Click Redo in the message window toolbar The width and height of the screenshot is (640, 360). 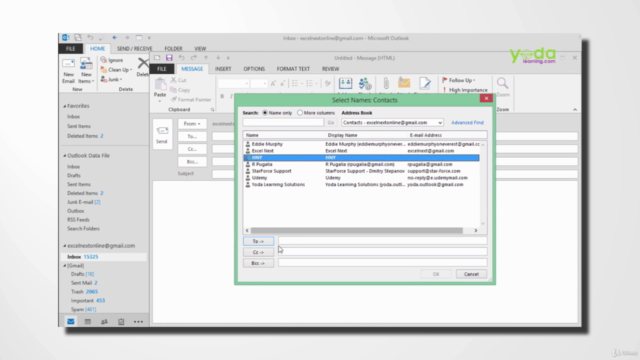click(193, 58)
